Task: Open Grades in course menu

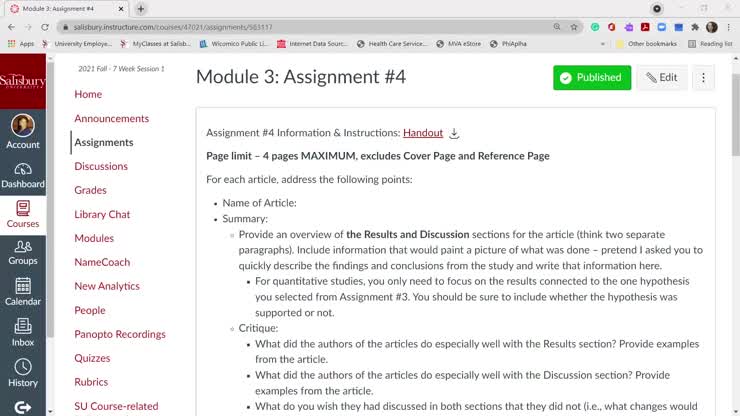Action: tap(90, 190)
